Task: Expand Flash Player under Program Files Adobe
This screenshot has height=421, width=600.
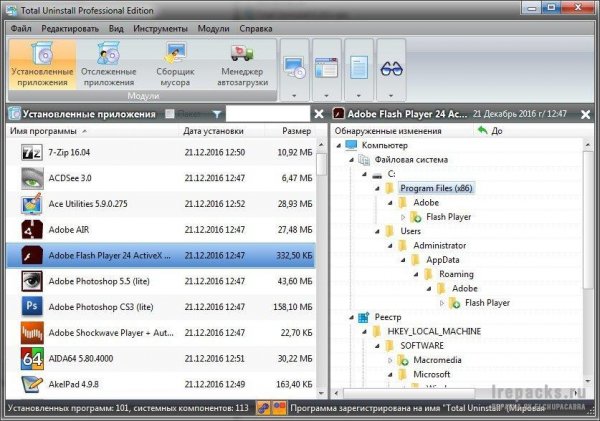Action: click(x=403, y=217)
